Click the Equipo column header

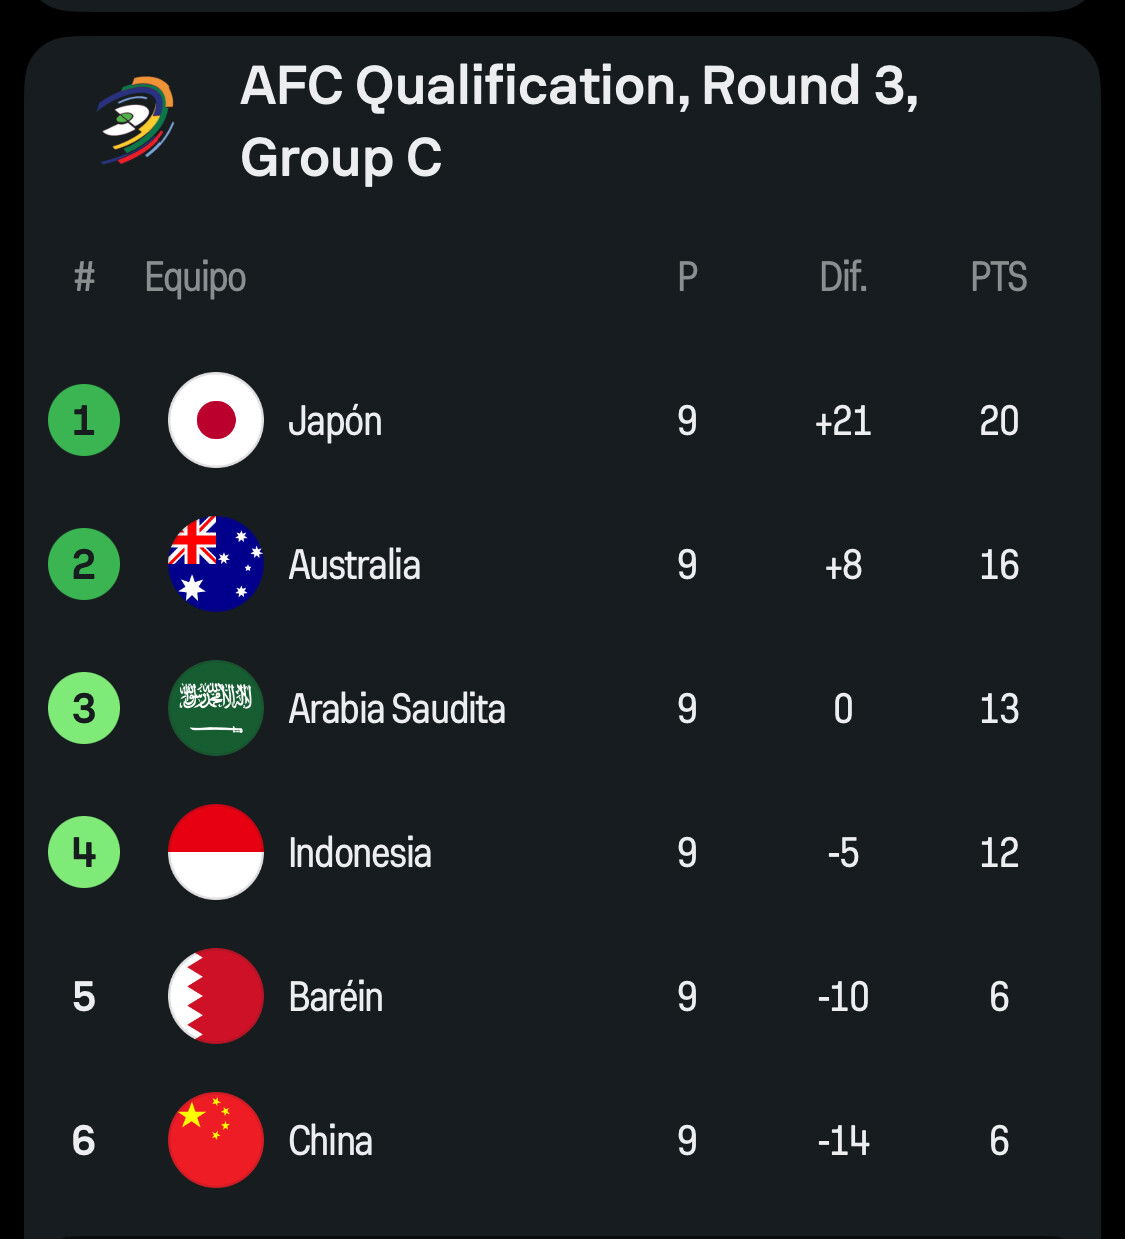(195, 278)
